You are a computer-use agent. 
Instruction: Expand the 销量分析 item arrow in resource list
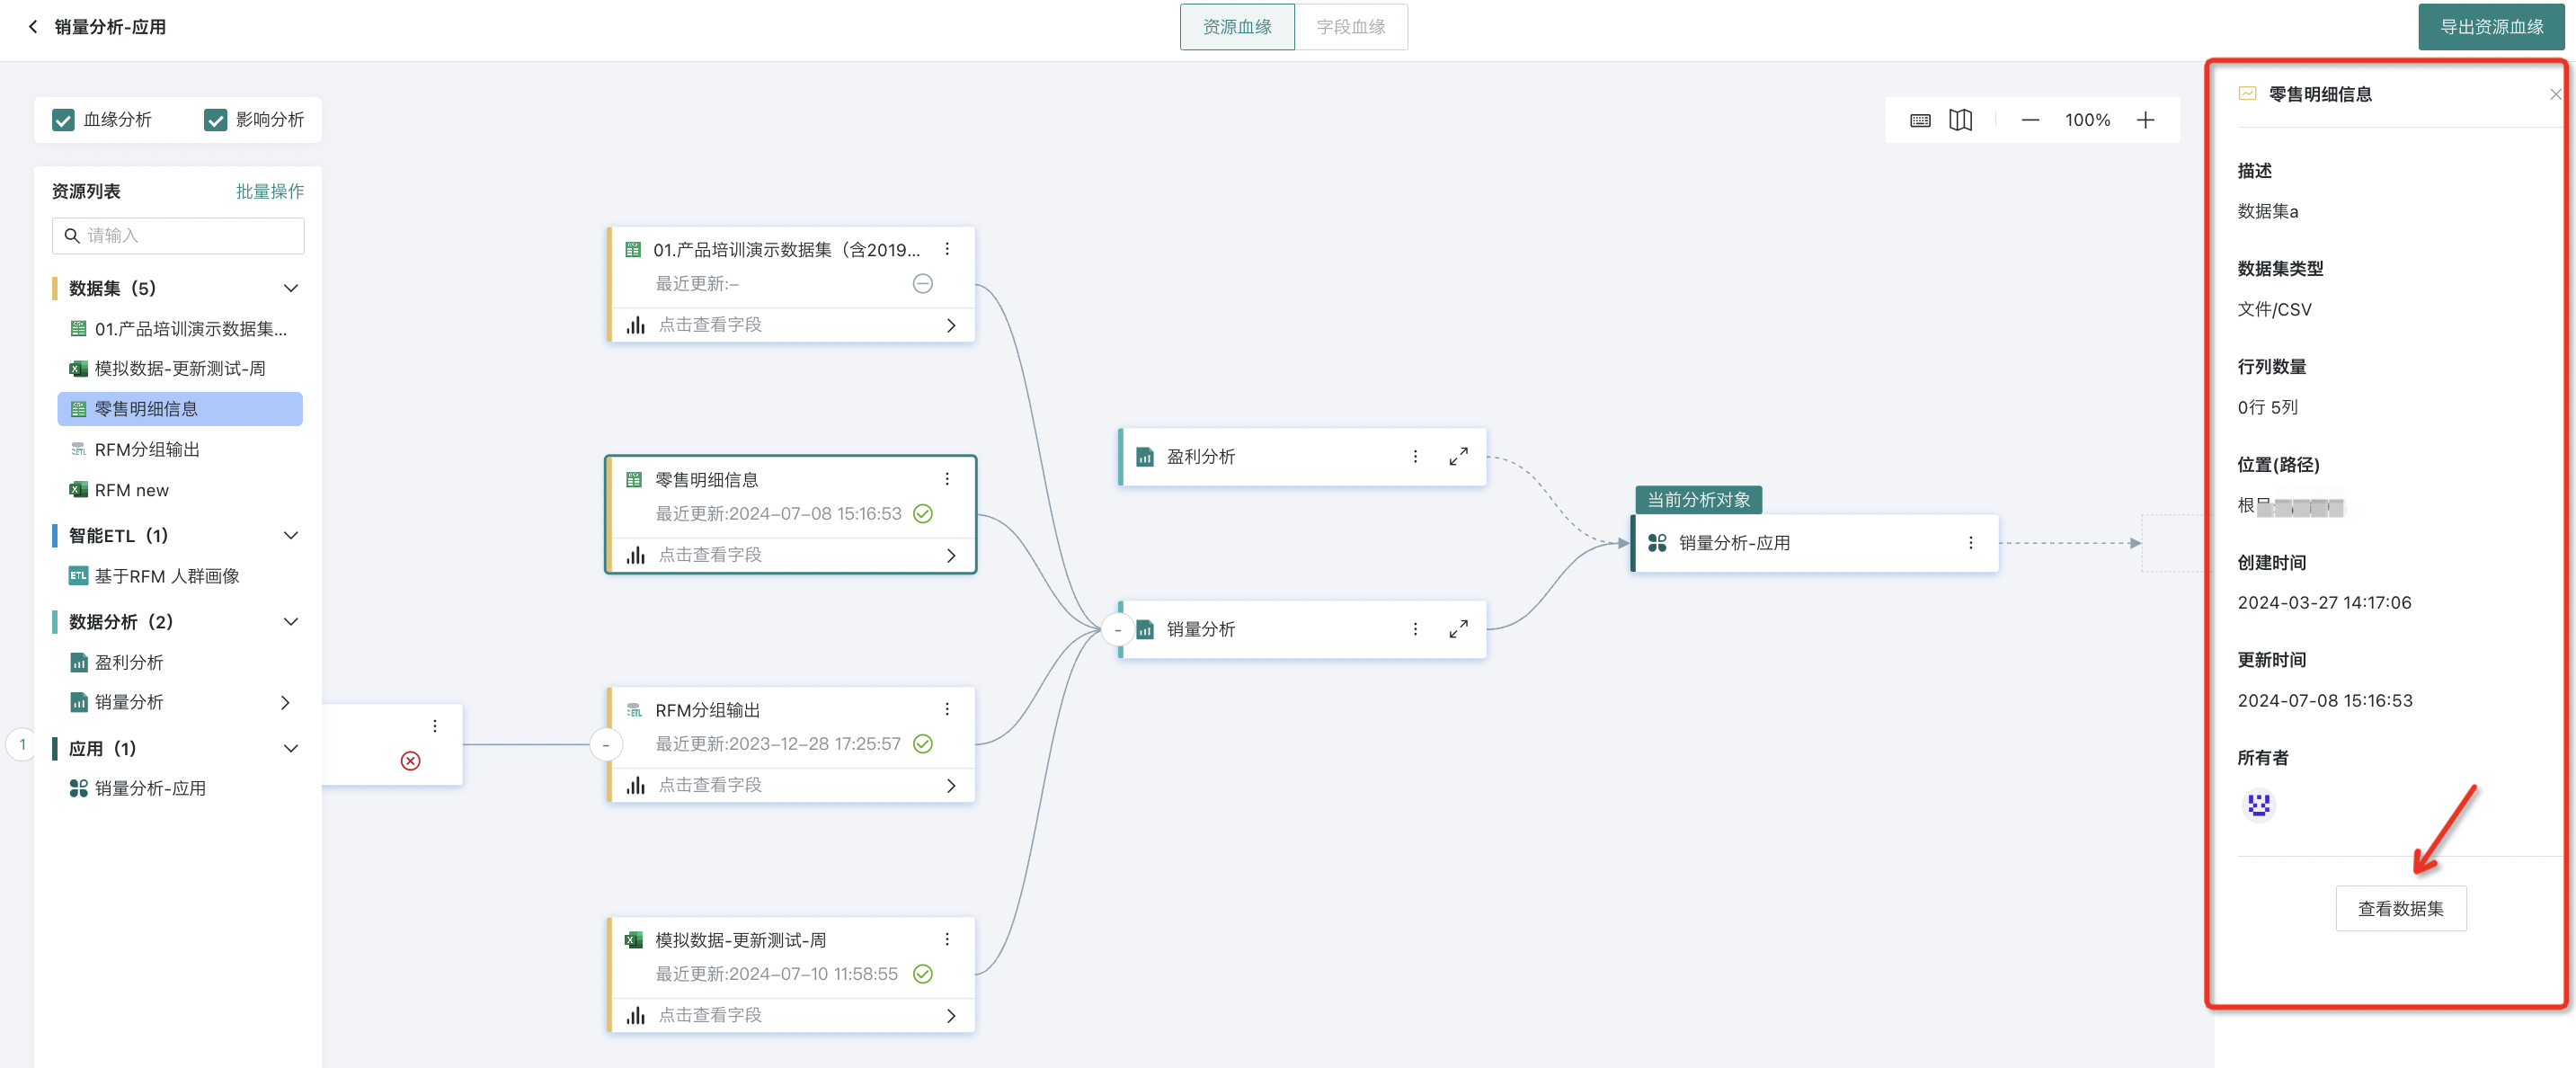(x=286, y=703)
